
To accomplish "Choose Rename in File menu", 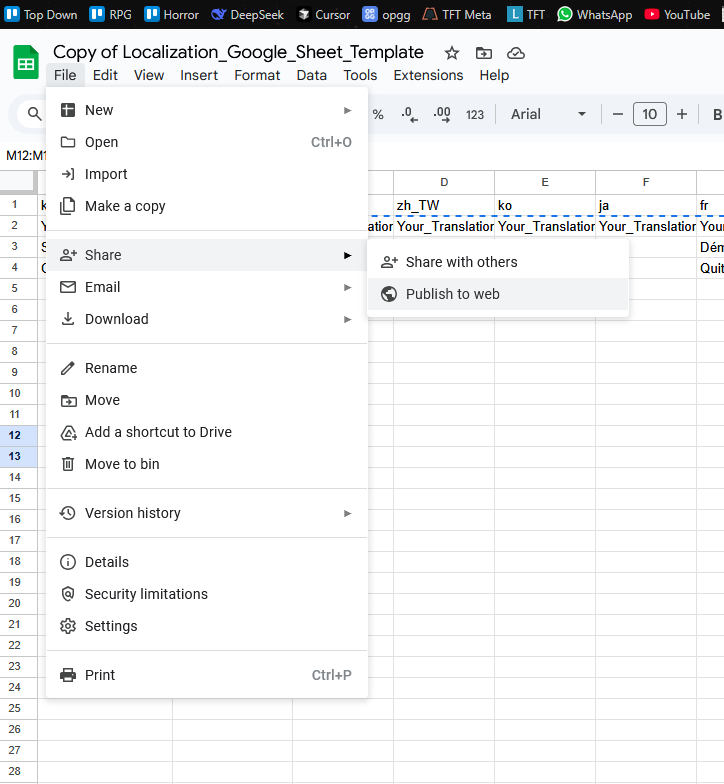I will click(x=206, y=368).
